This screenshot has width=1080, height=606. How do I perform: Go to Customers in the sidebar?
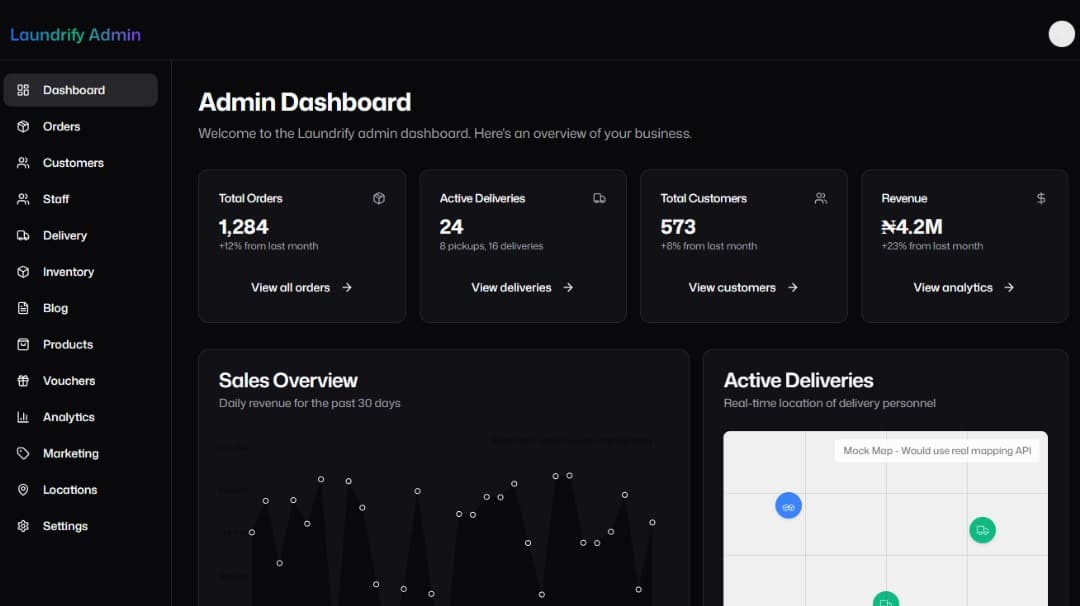click(81, 163)
